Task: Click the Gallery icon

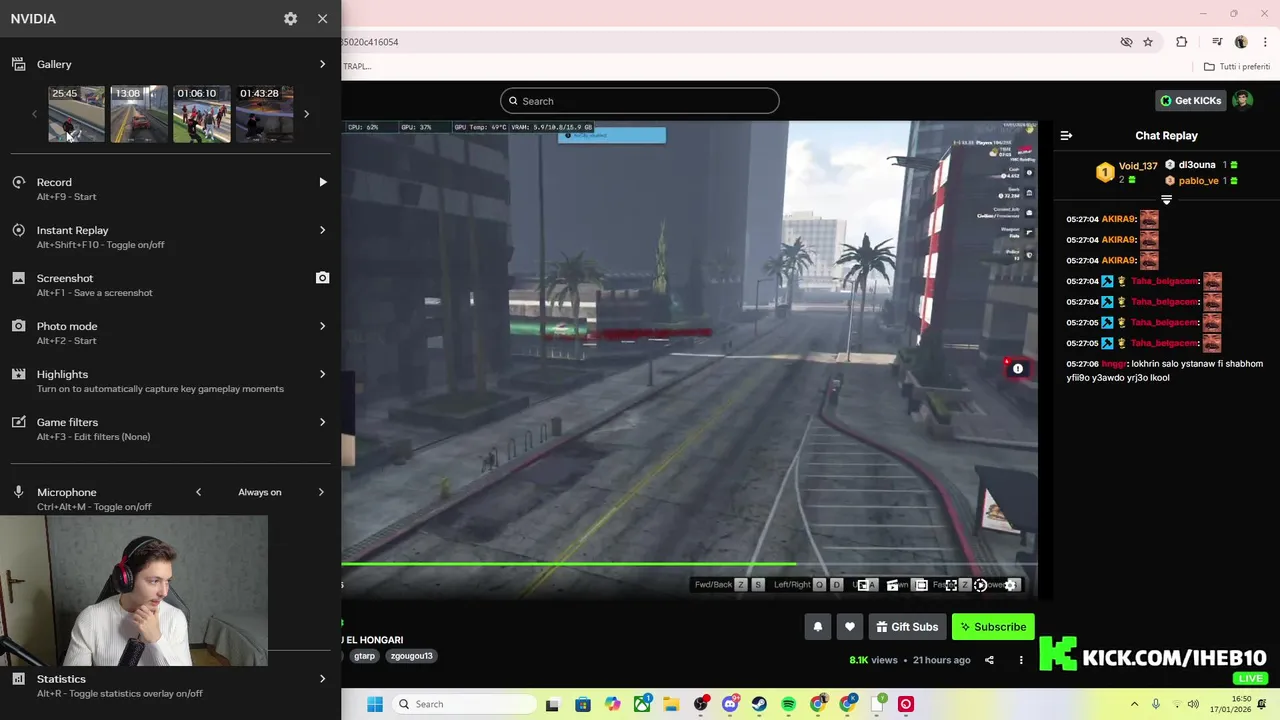Action: [x=18, y=64]
